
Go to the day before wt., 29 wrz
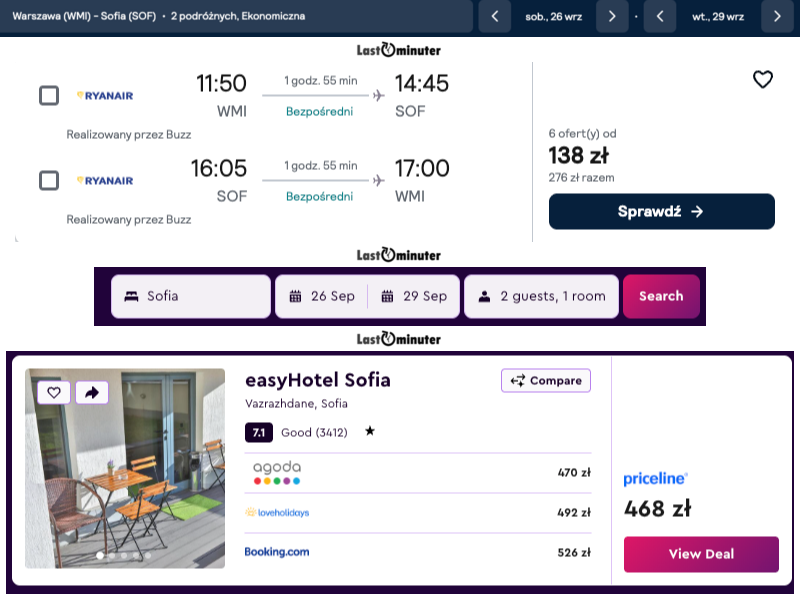click(x=660, y=16)
